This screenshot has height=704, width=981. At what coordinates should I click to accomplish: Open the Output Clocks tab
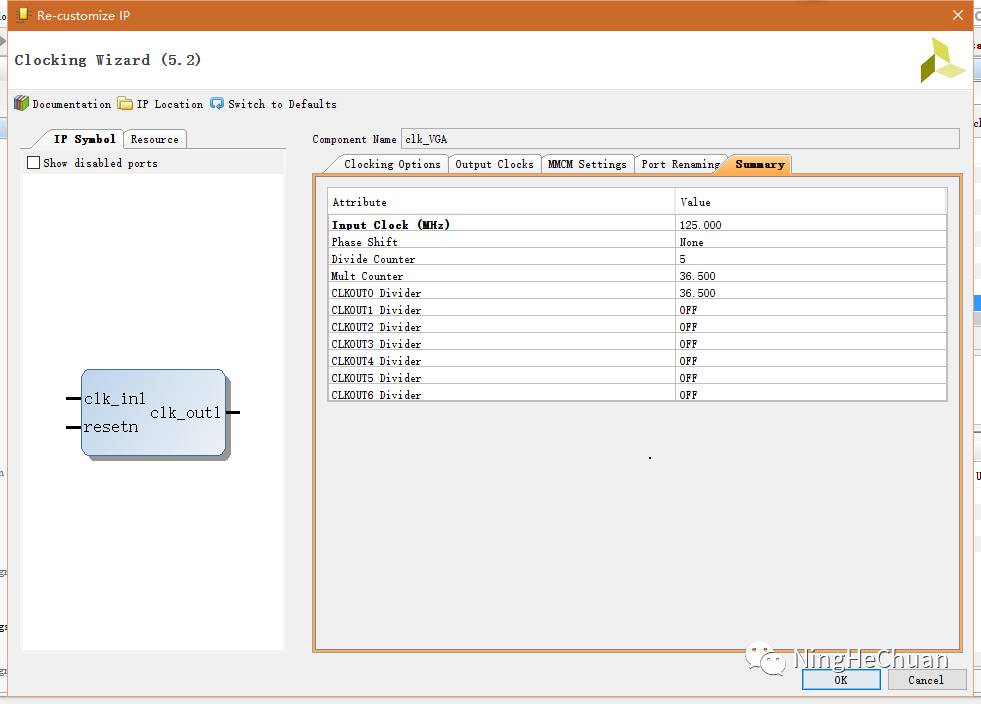[x=494, y=164]
